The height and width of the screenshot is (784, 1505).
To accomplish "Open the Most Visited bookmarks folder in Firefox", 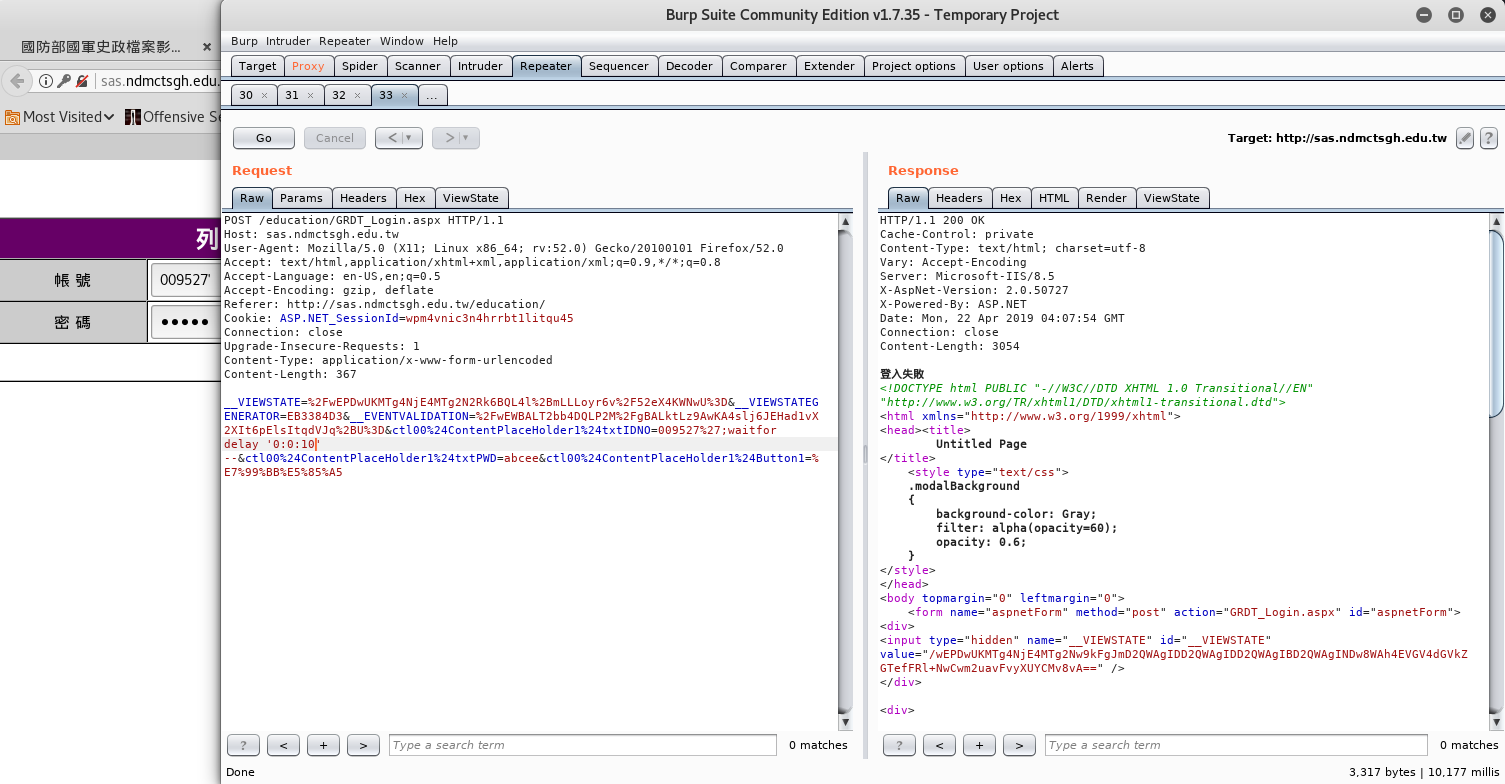I will click(x=60, y=117).
